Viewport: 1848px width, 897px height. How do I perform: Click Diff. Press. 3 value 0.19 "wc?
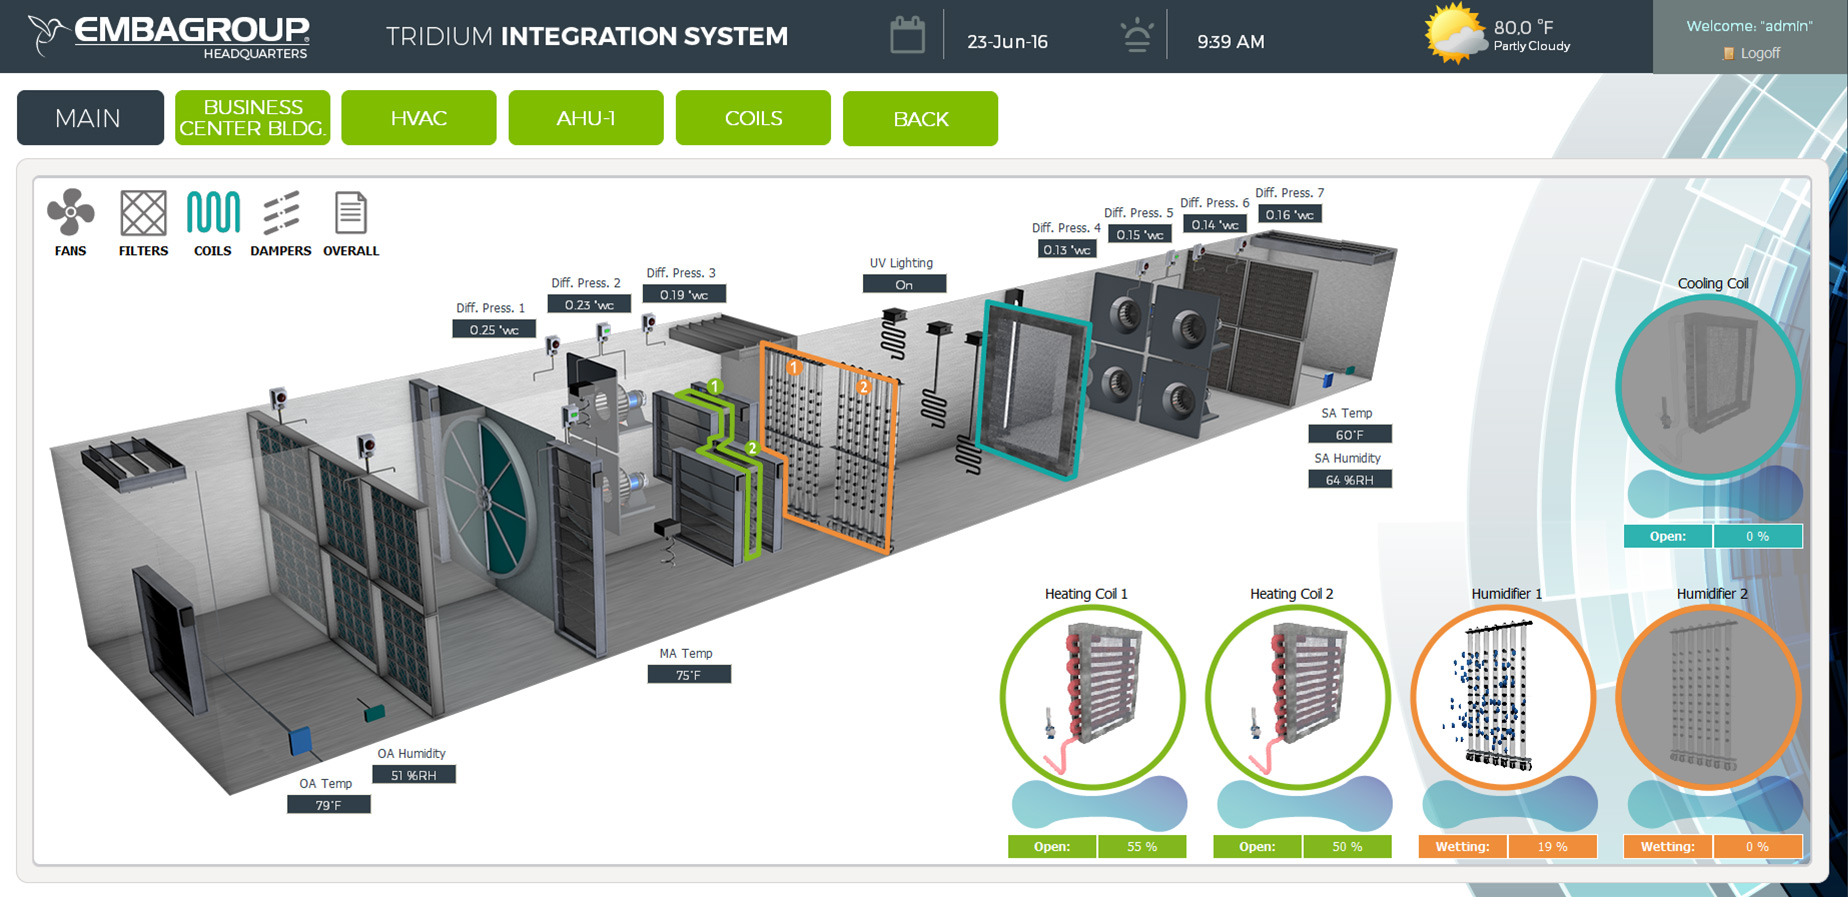pos(684,294)
